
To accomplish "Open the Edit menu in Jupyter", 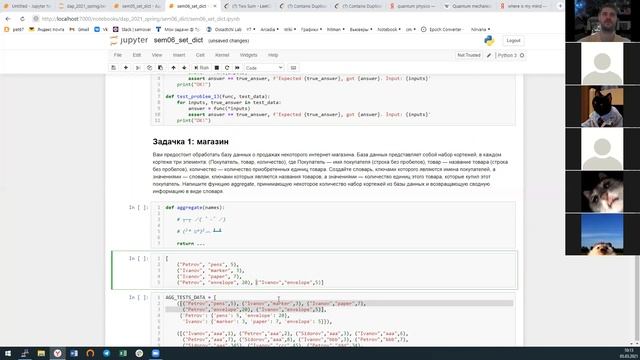I will (137, 55).
